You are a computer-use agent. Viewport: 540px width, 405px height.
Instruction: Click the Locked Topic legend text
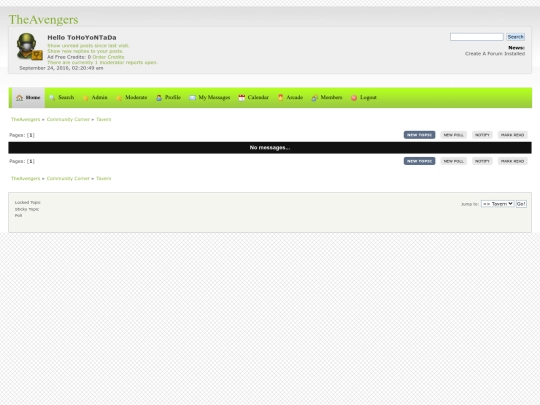(28, 202)
